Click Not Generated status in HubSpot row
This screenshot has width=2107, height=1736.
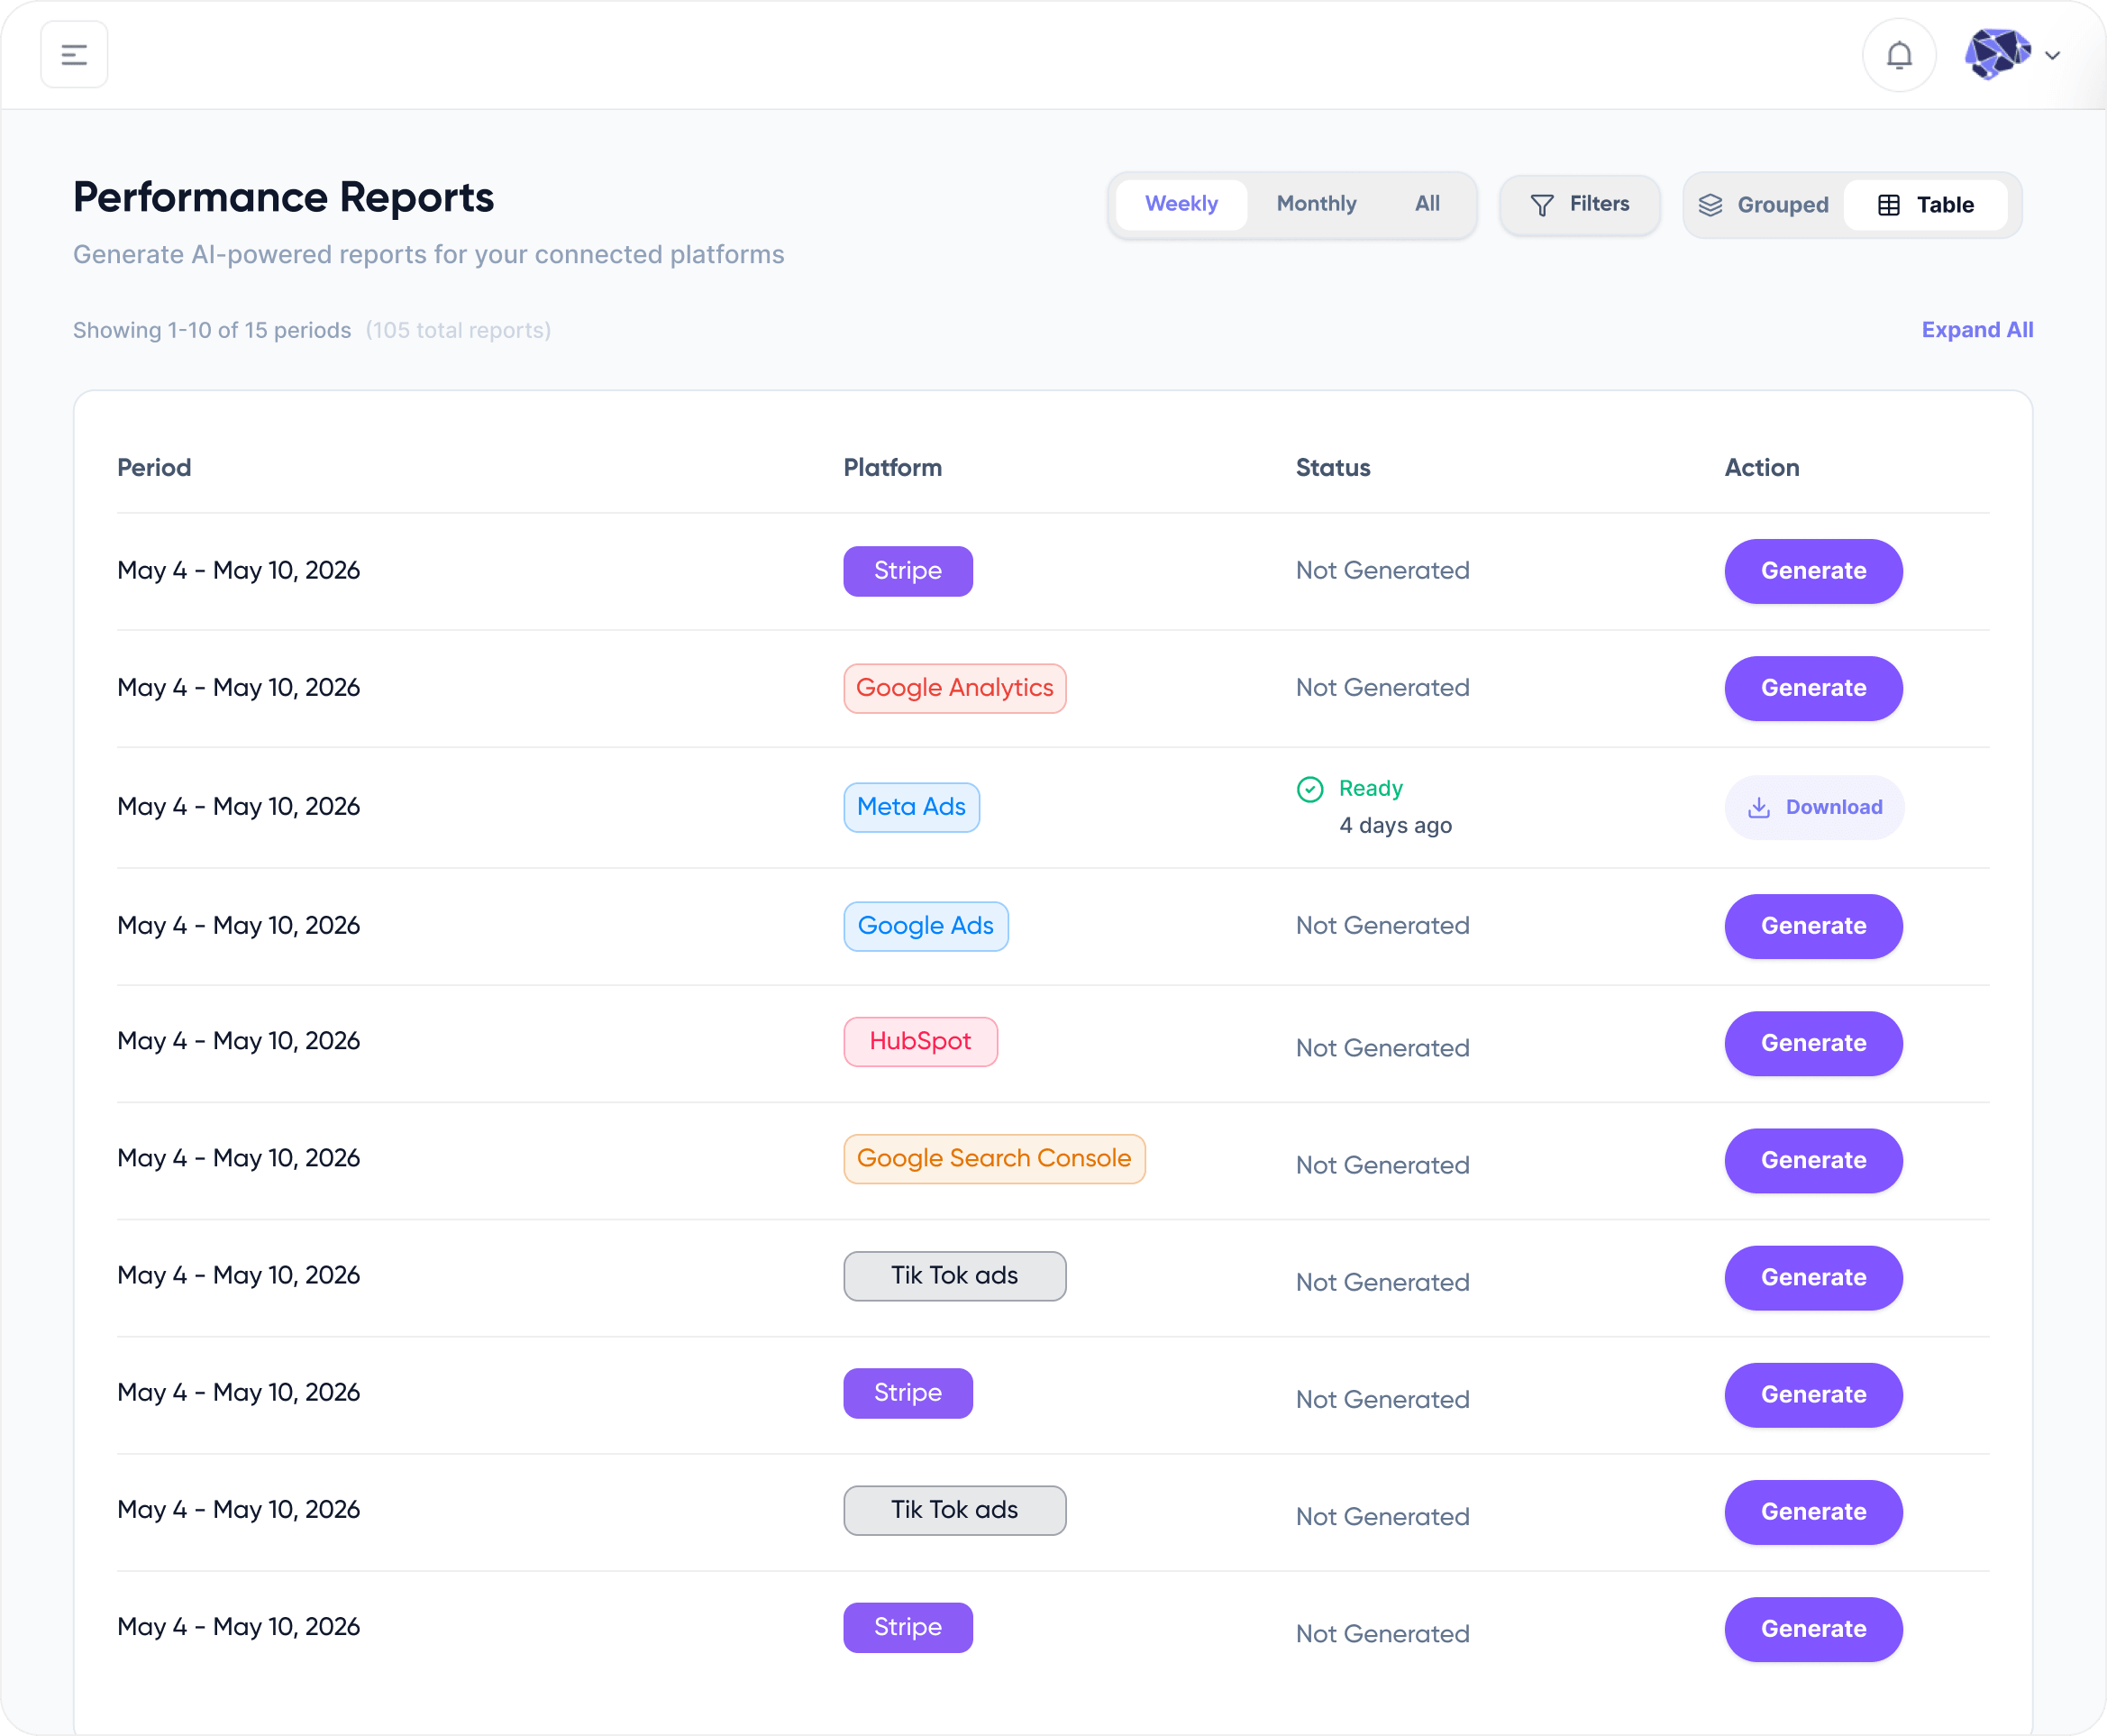point(1382,1048)
